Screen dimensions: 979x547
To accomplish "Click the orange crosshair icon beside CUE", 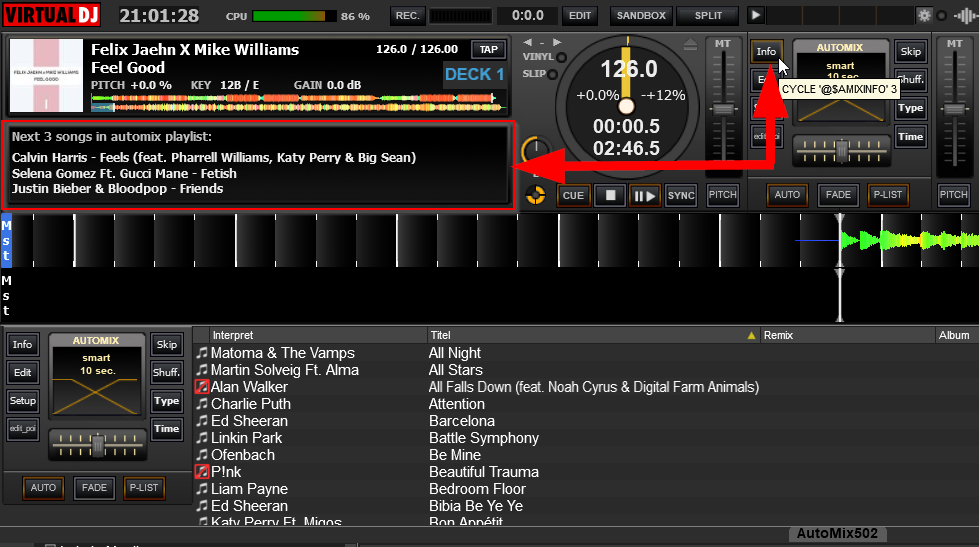I will tap(536, 195).
